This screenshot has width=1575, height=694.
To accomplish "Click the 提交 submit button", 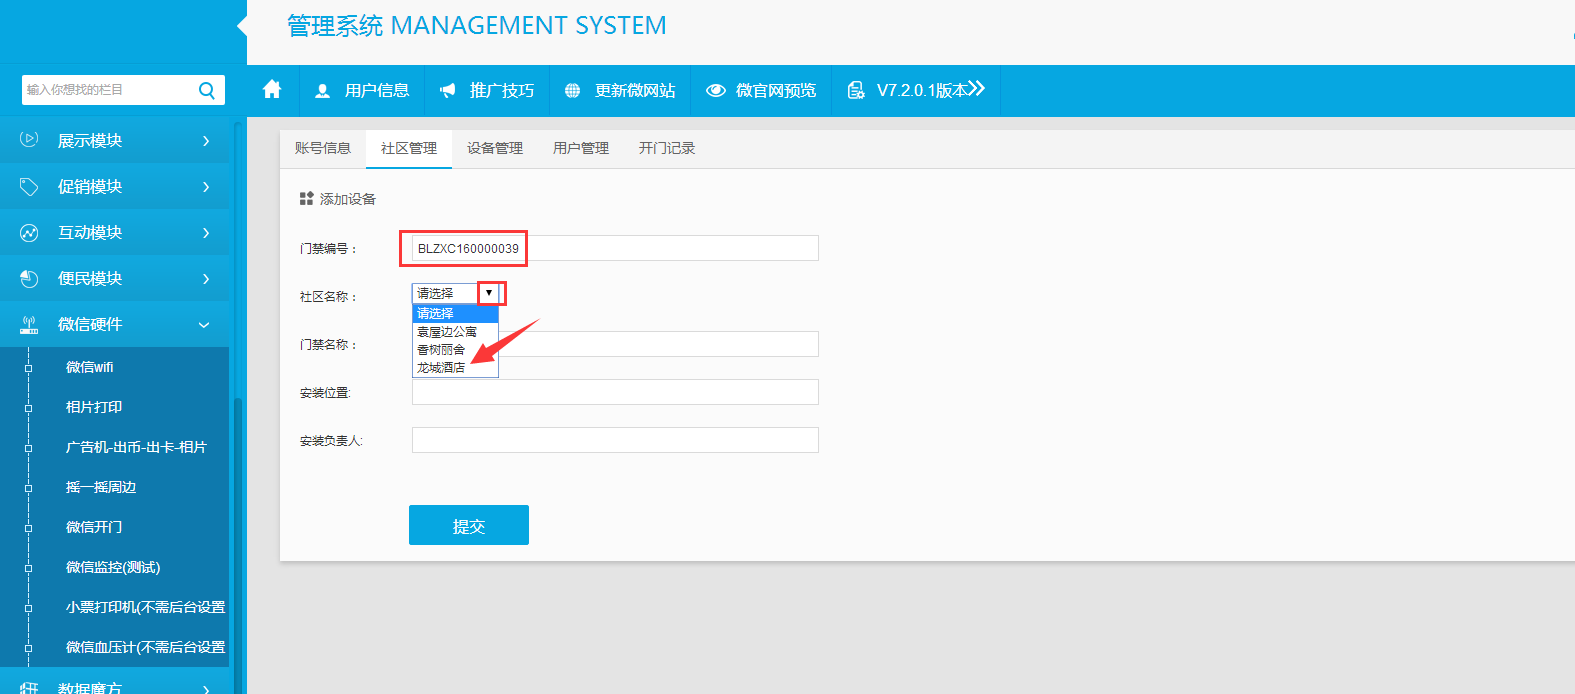I will 468,525.
